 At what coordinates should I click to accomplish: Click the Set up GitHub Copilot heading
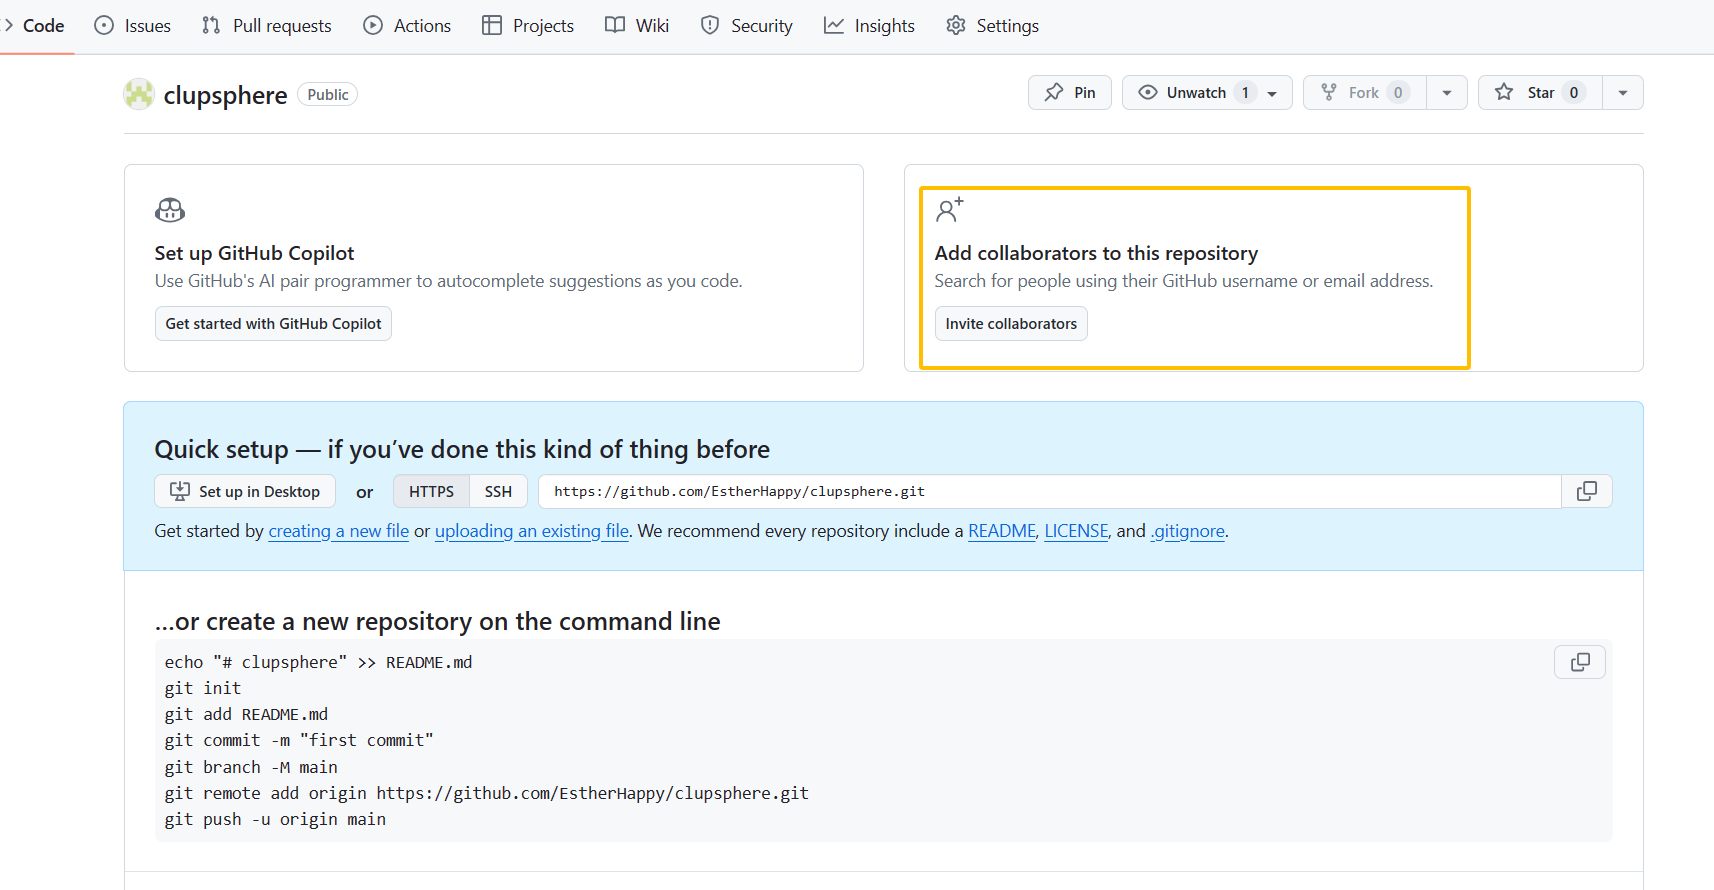click(x=254, y=253)
